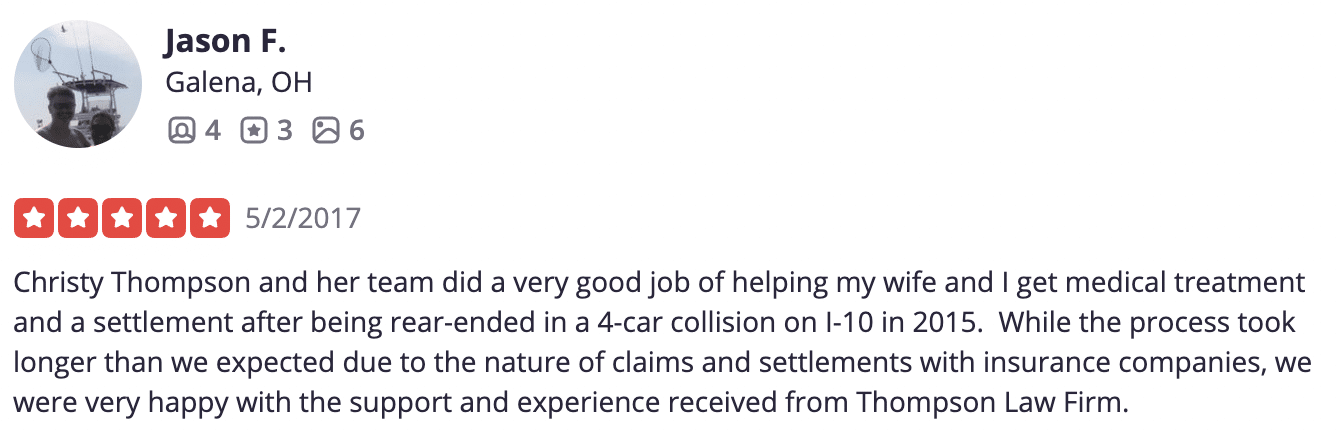Click the Galena, OH location text
This screenshot has height=442, width=1340.
pyautogui.click(x=238, y=83)
